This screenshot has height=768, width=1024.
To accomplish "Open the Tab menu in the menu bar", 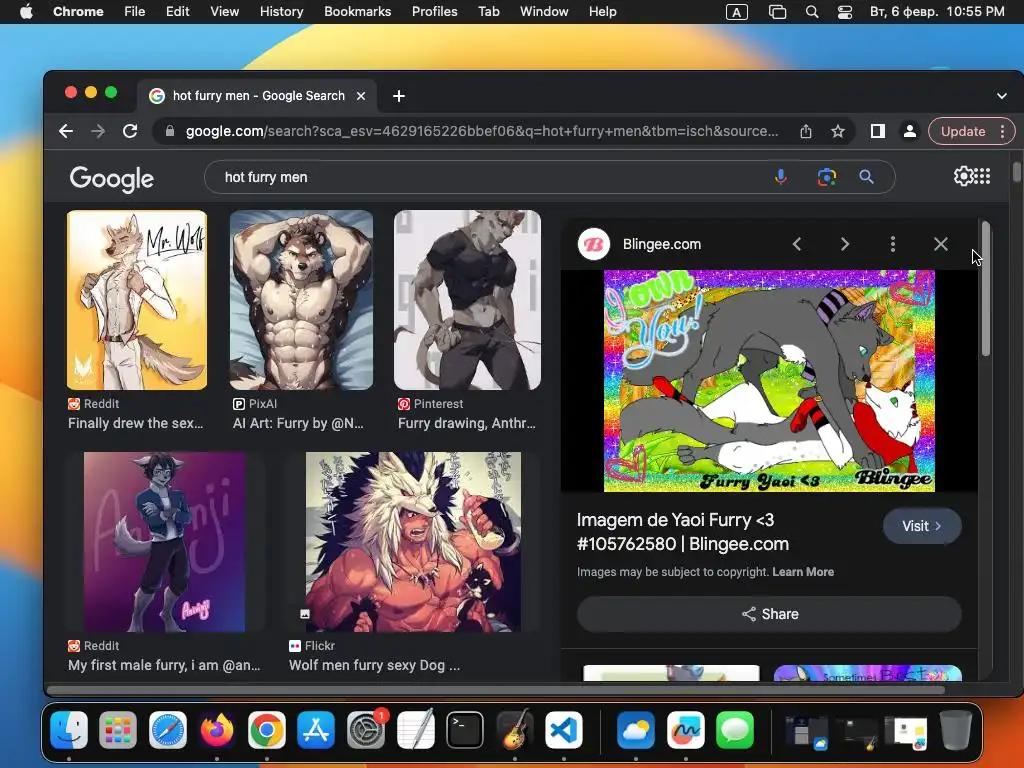I will click(x=488, y=12).
